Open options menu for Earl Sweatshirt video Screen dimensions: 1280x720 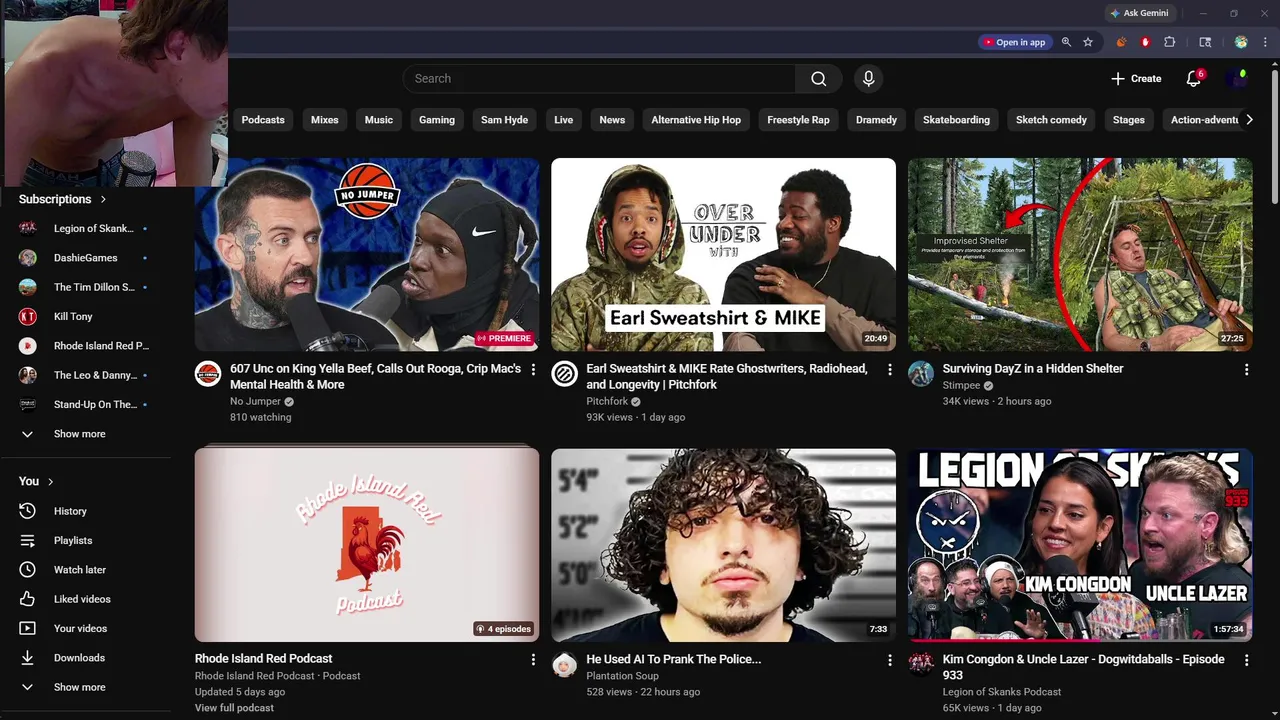[x=890, y=369]
